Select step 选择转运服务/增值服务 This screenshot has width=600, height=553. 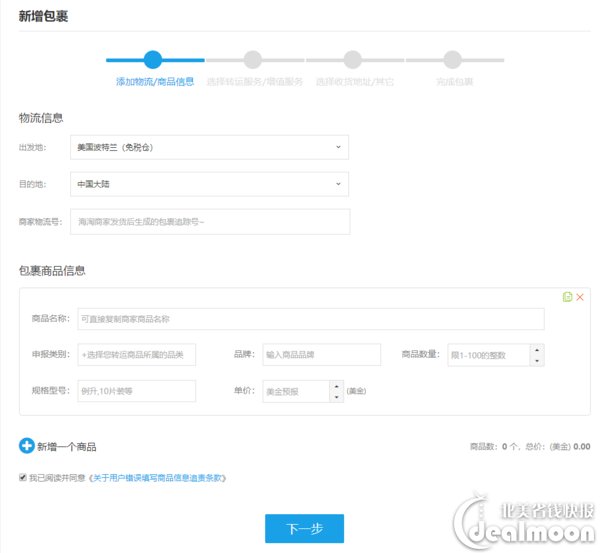coord(254,82)
